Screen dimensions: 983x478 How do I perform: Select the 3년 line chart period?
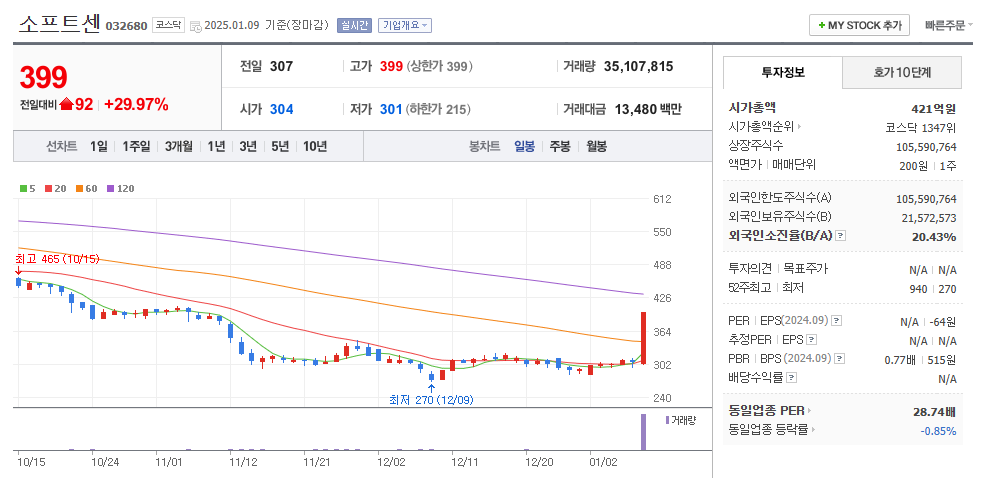[248, 147]
